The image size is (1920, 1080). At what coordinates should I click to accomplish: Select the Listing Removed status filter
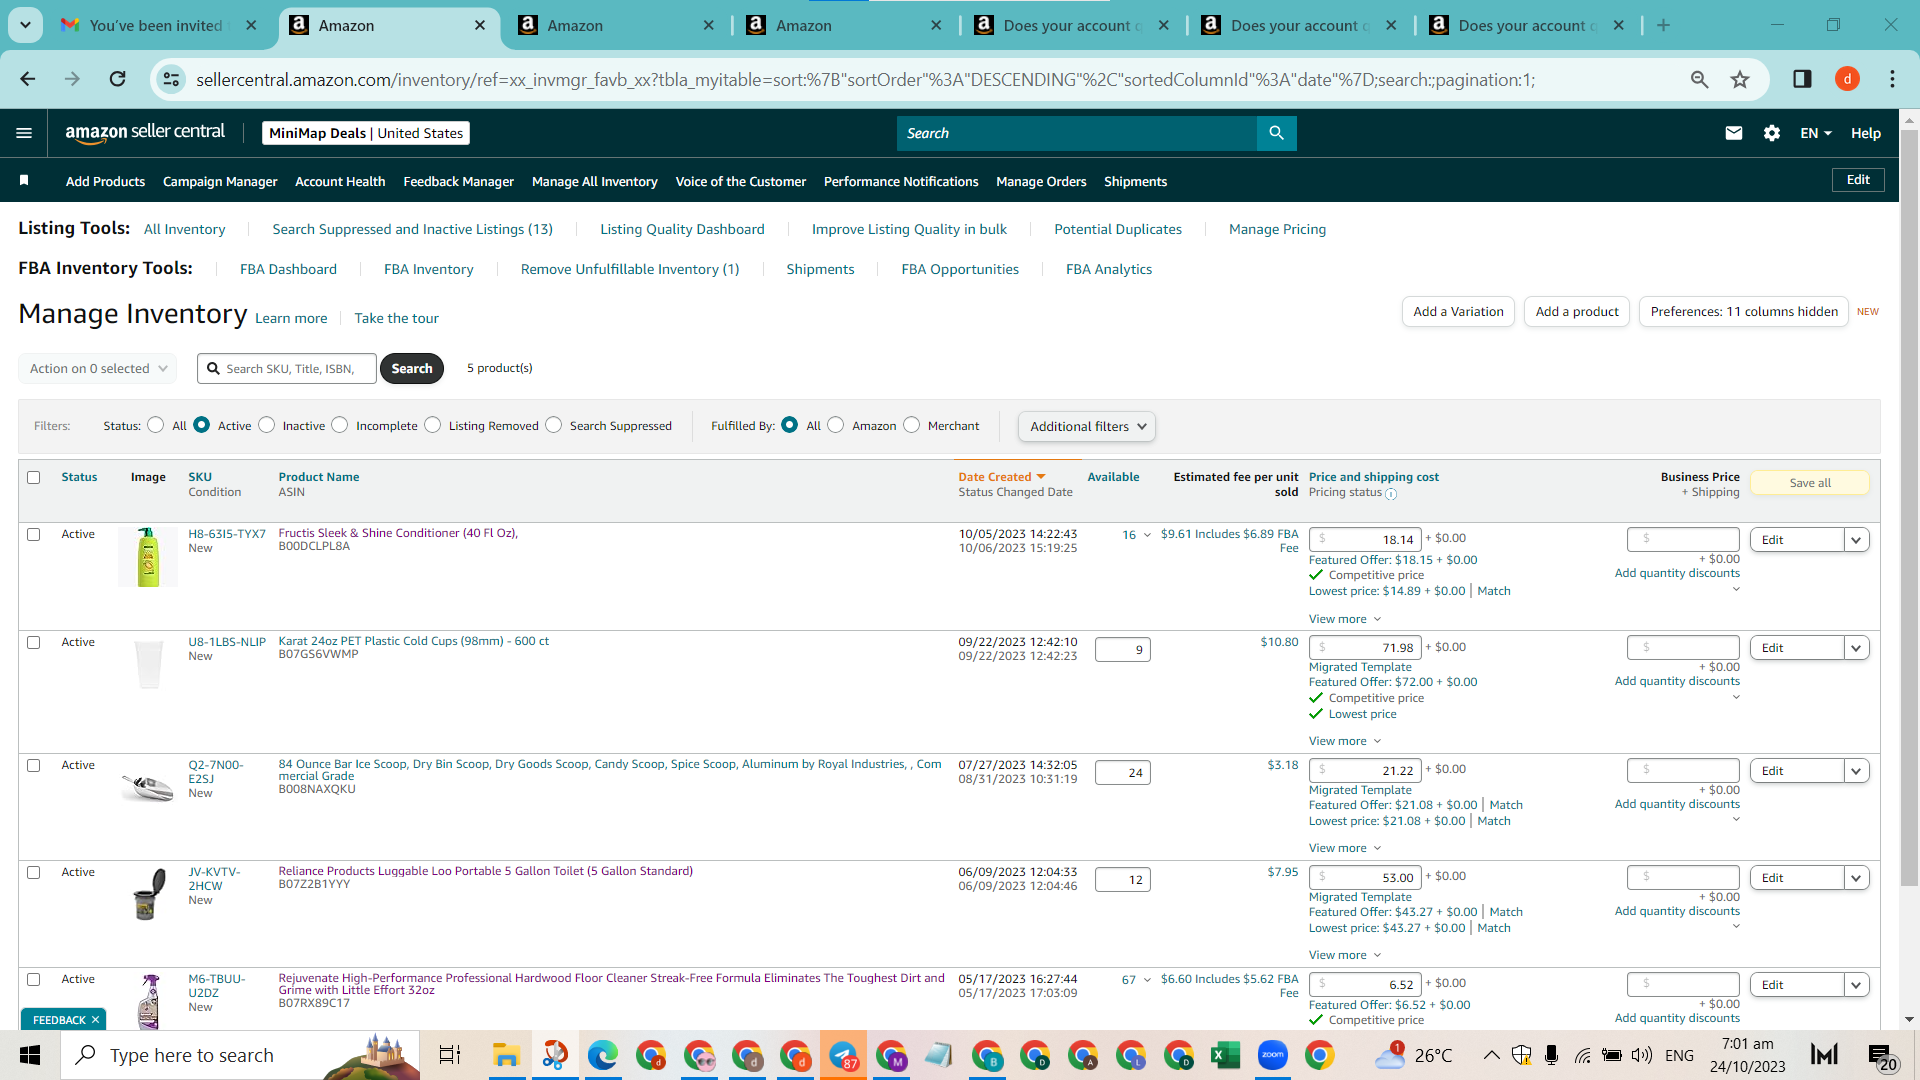point(432,425)
